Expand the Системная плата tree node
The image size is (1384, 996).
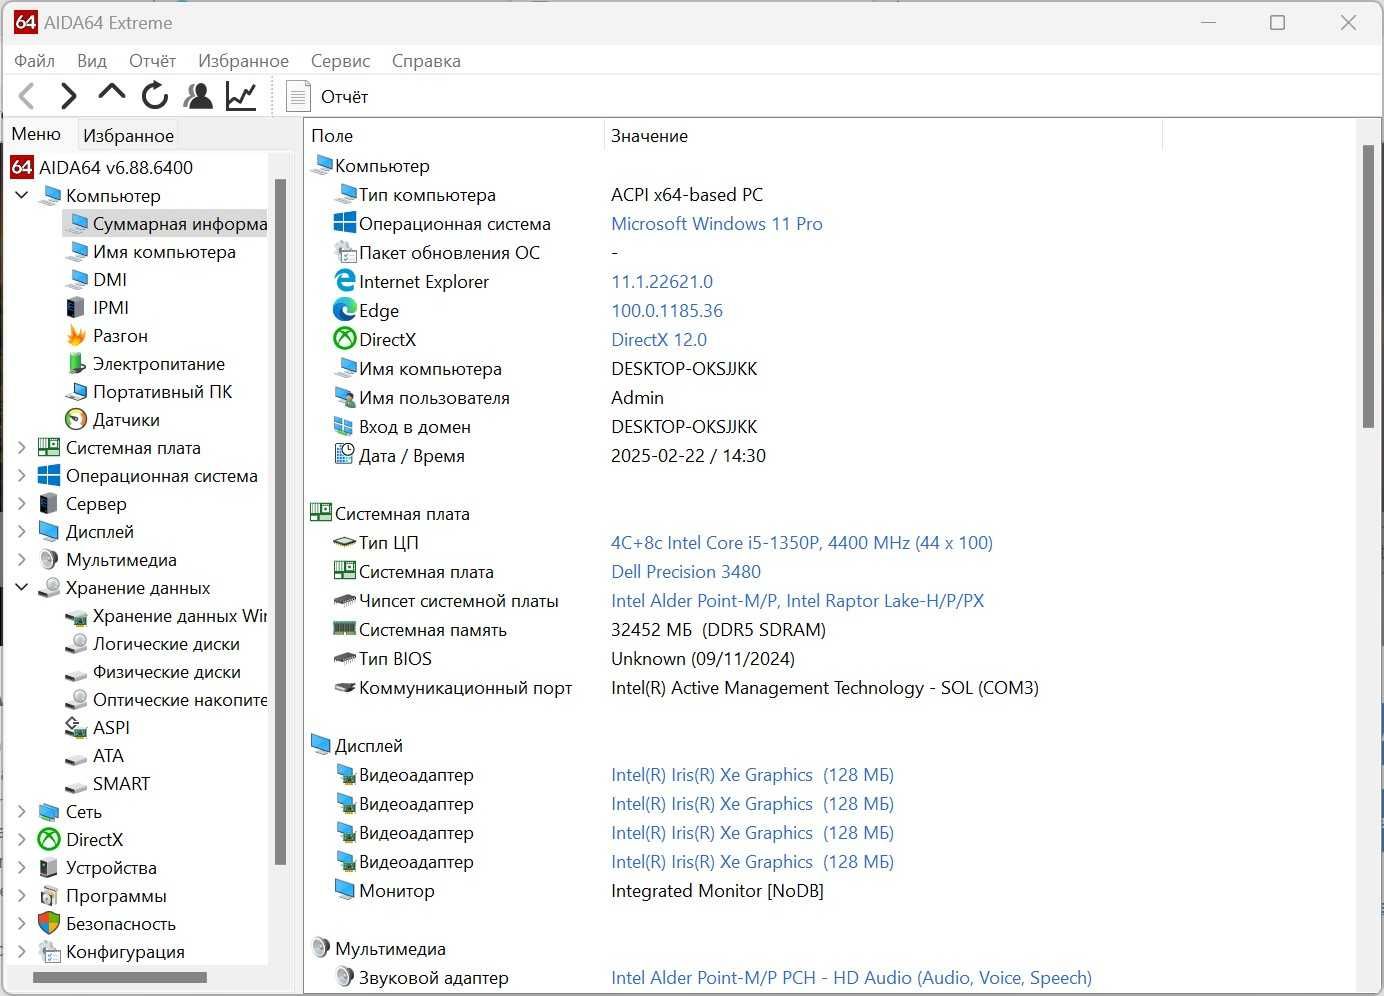click(x=21, y=448)
